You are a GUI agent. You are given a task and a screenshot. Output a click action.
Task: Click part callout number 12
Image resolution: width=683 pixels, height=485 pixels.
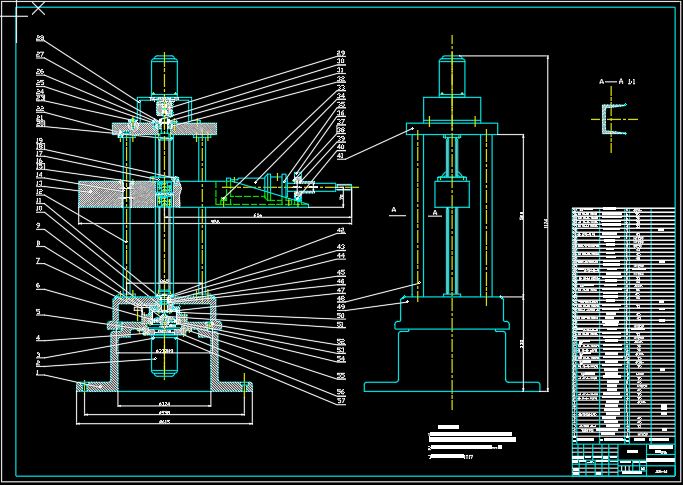40,192
